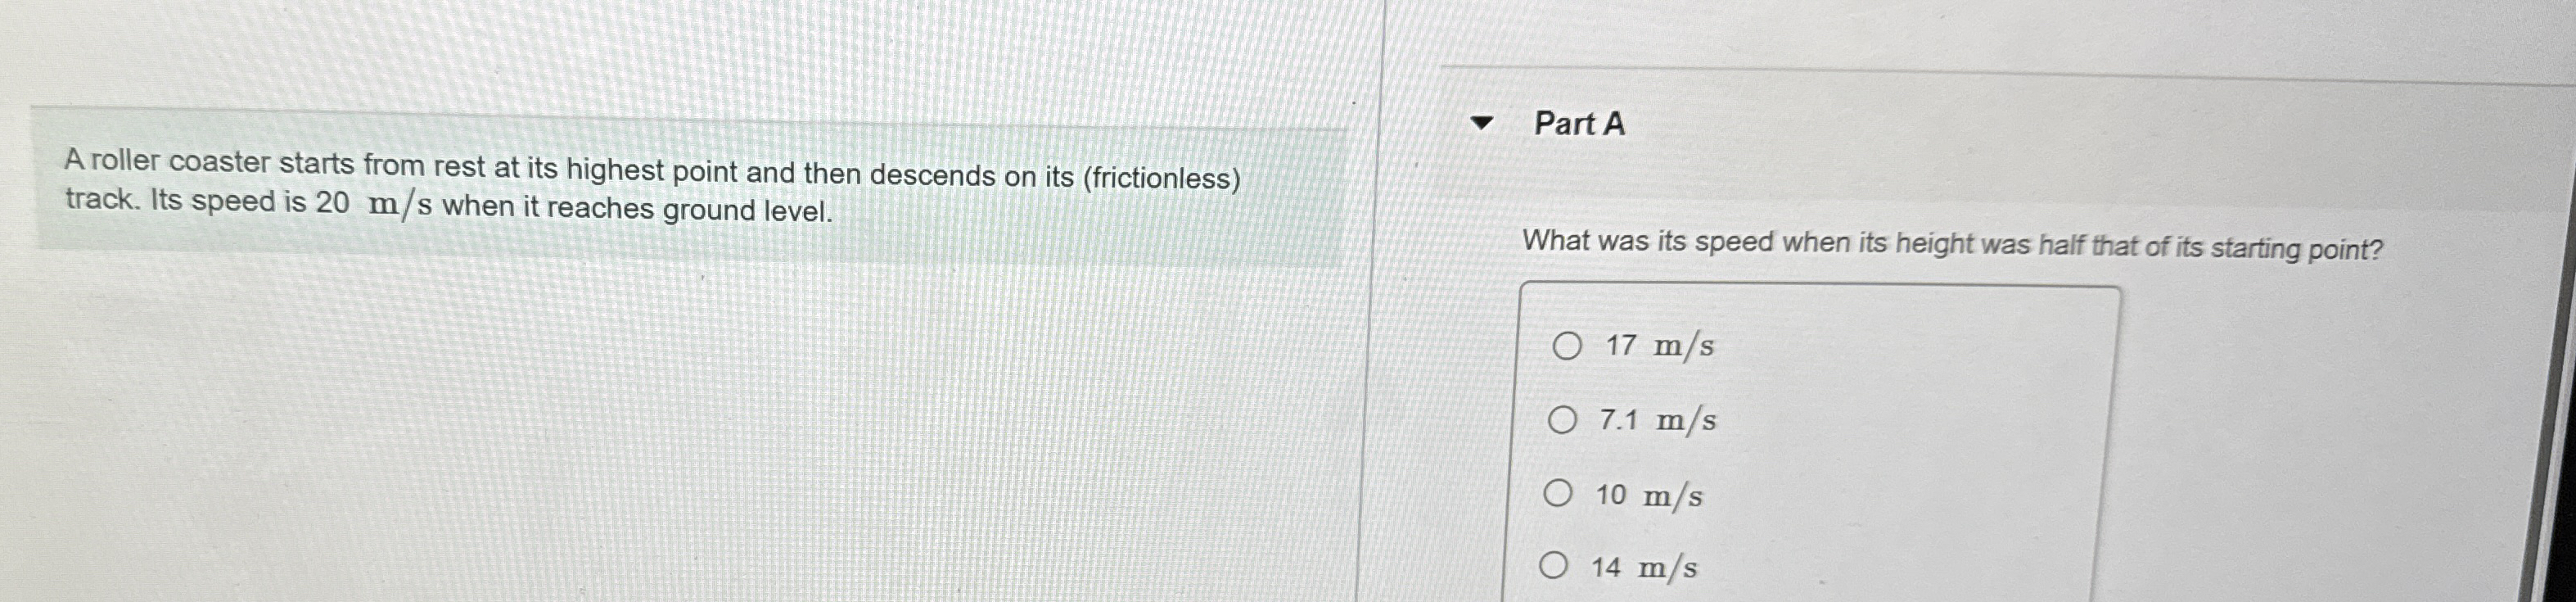Mark the 14 m/s radio button

coord(1553,566)
